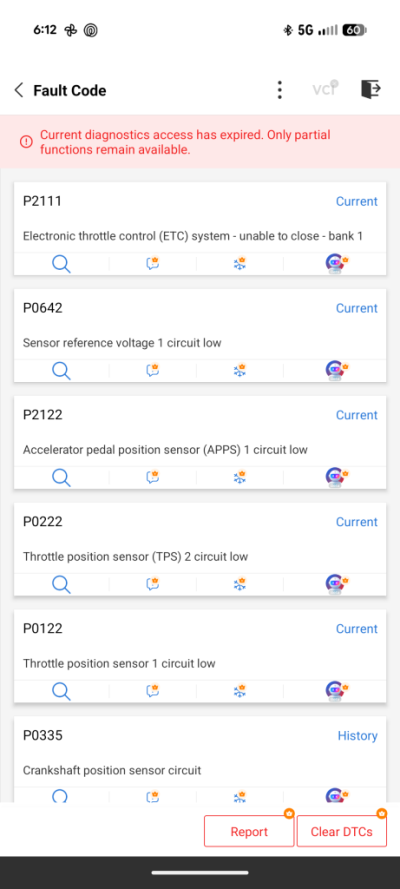Select the History status of P0335

click(358, 735)
